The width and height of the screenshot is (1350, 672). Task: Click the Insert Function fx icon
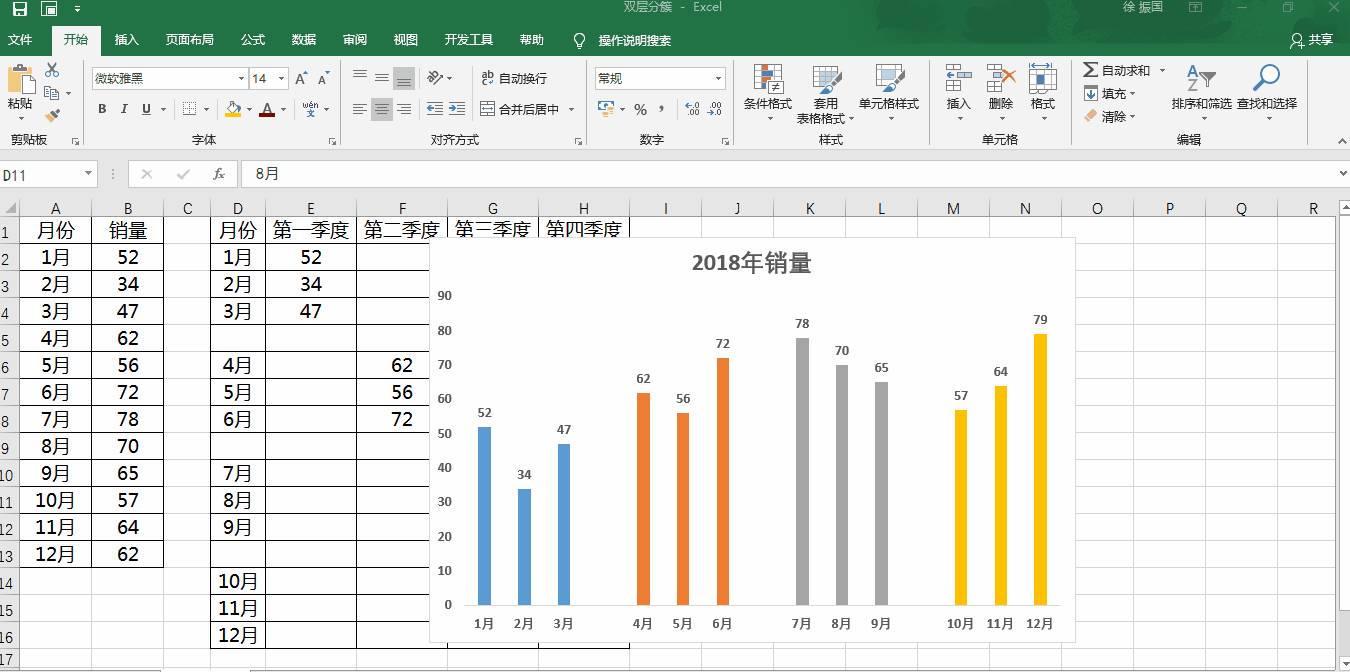click(219, 174)
